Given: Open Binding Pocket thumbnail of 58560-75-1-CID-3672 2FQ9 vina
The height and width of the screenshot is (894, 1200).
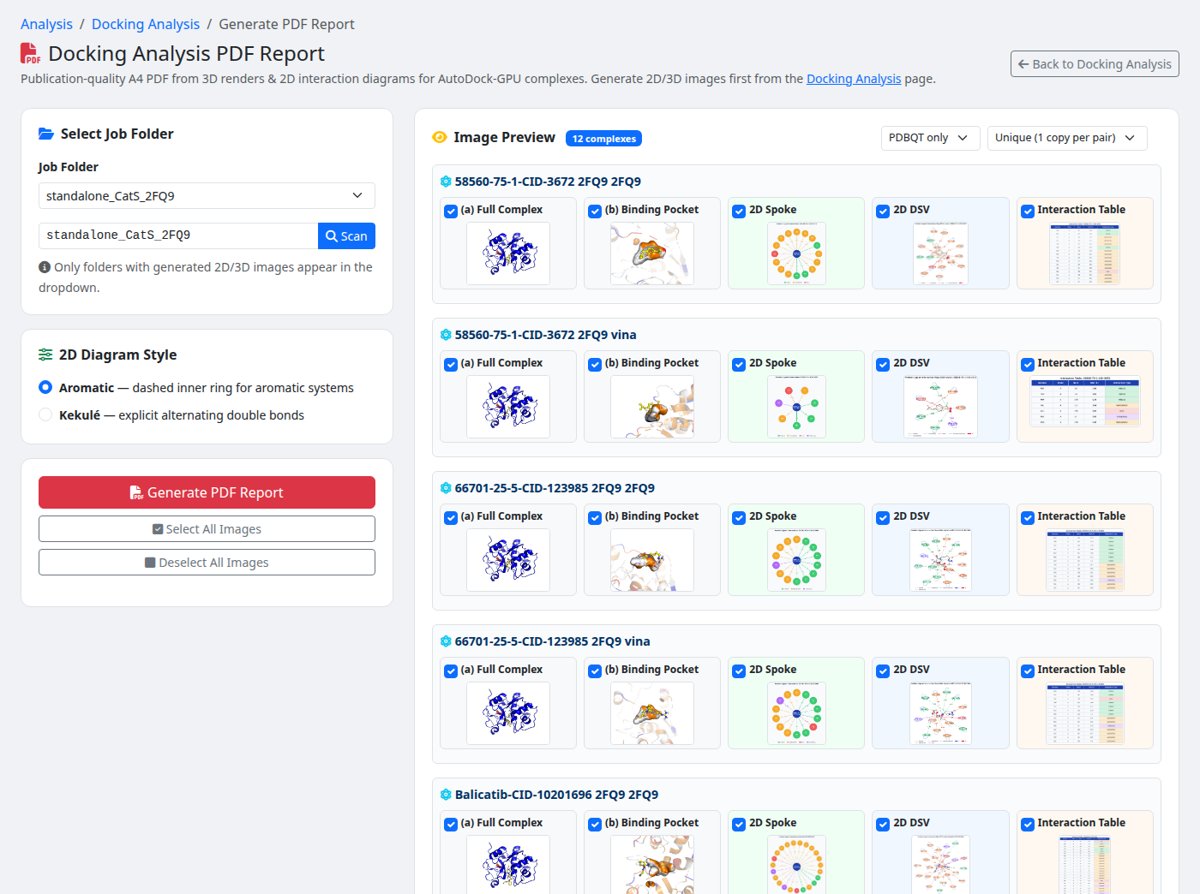Looking at the screenshot, I should click(x=652, y=406).
